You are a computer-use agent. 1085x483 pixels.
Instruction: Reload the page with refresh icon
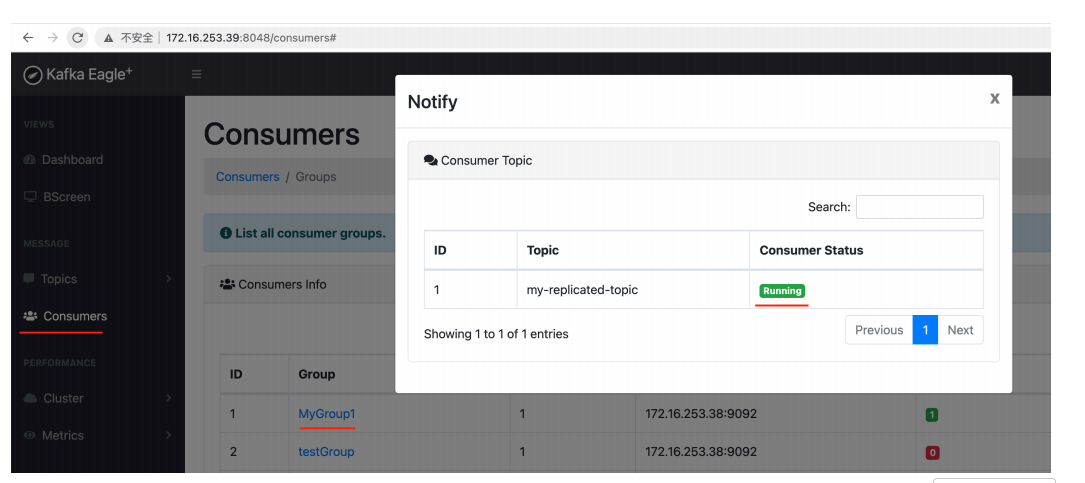pyautogui.click(x=78, y=37)
